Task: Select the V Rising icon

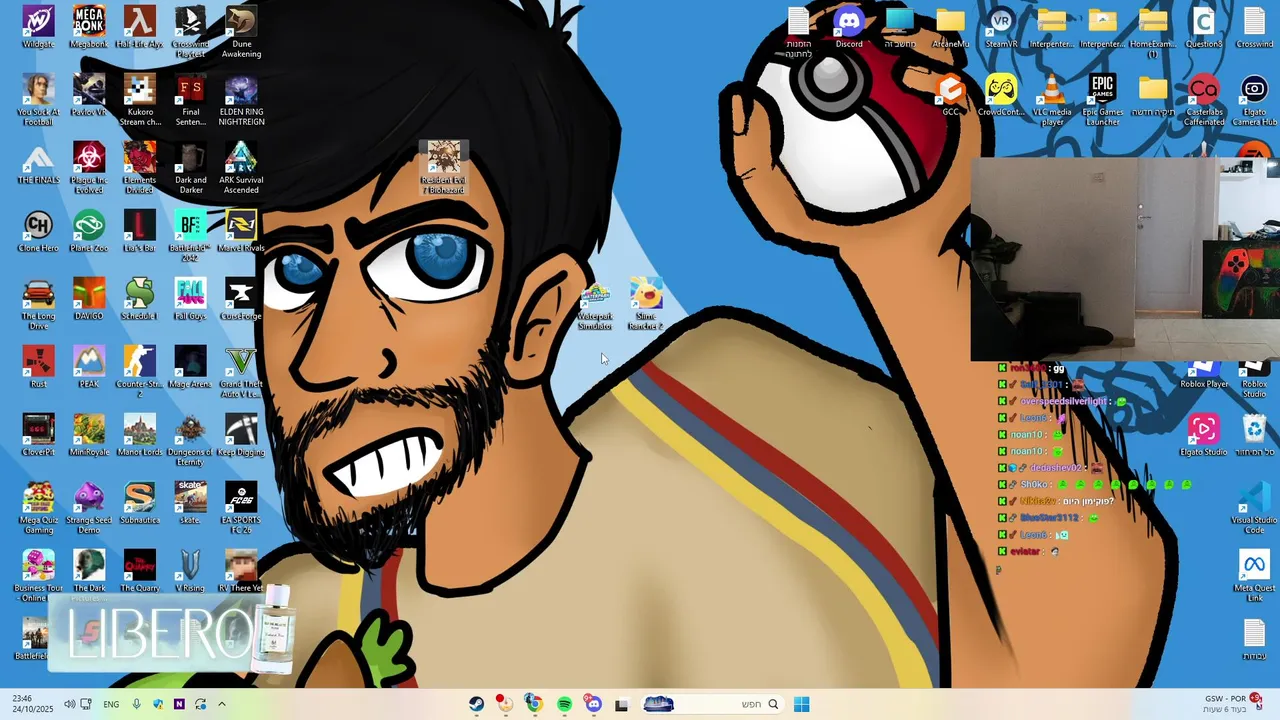Action: [190, 571]
